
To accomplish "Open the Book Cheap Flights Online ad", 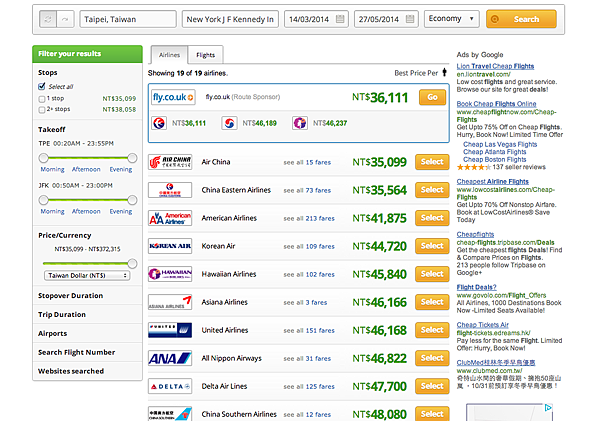I will 496,104.
